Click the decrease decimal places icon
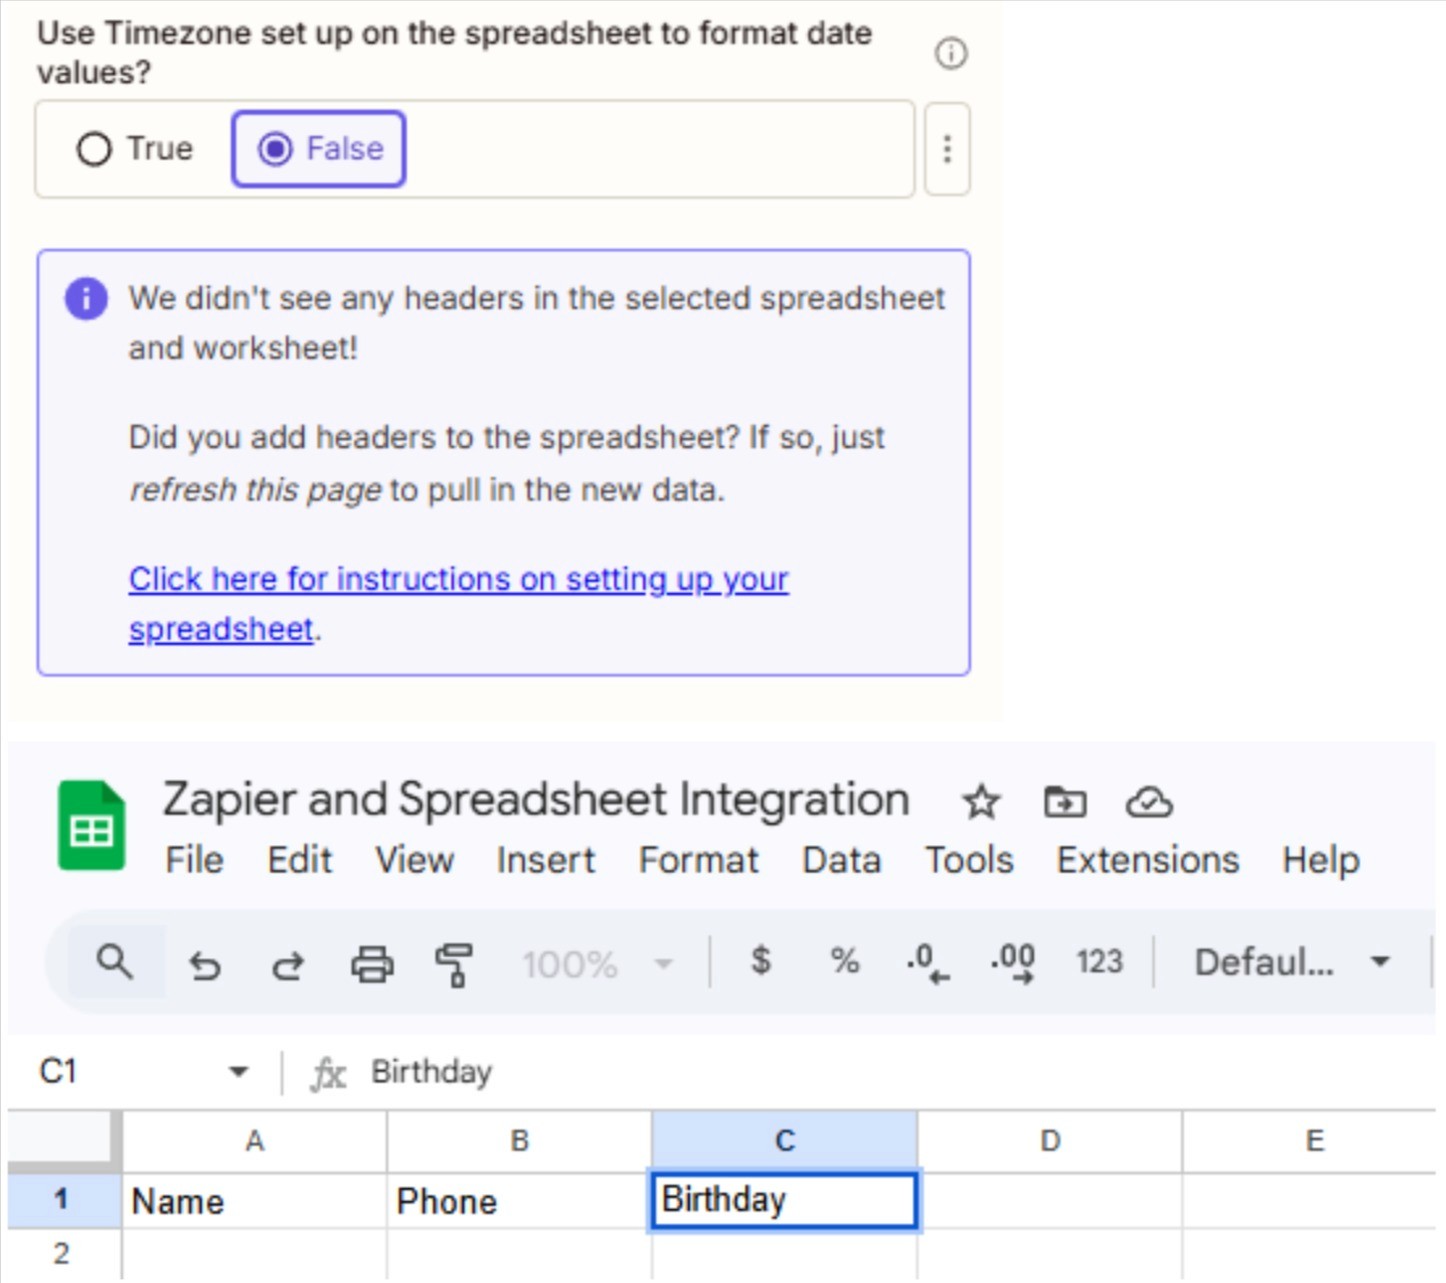The image size is (1446, 1283). click(927, 963)
